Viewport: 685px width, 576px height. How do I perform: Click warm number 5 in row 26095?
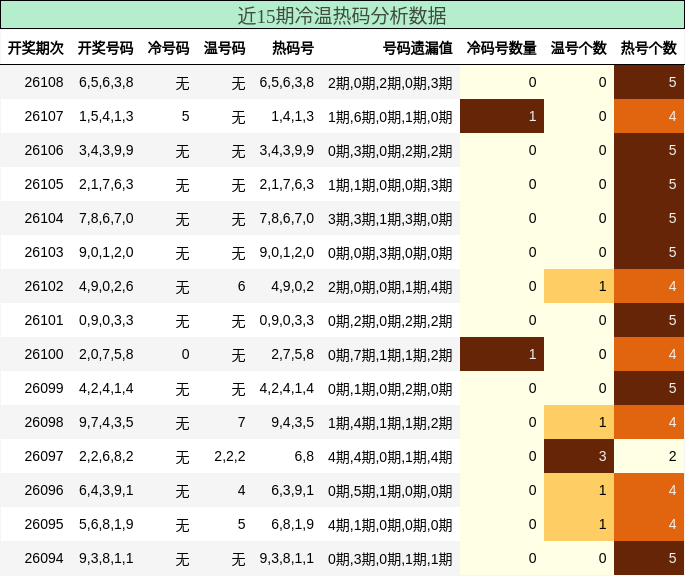click(241, 524)
